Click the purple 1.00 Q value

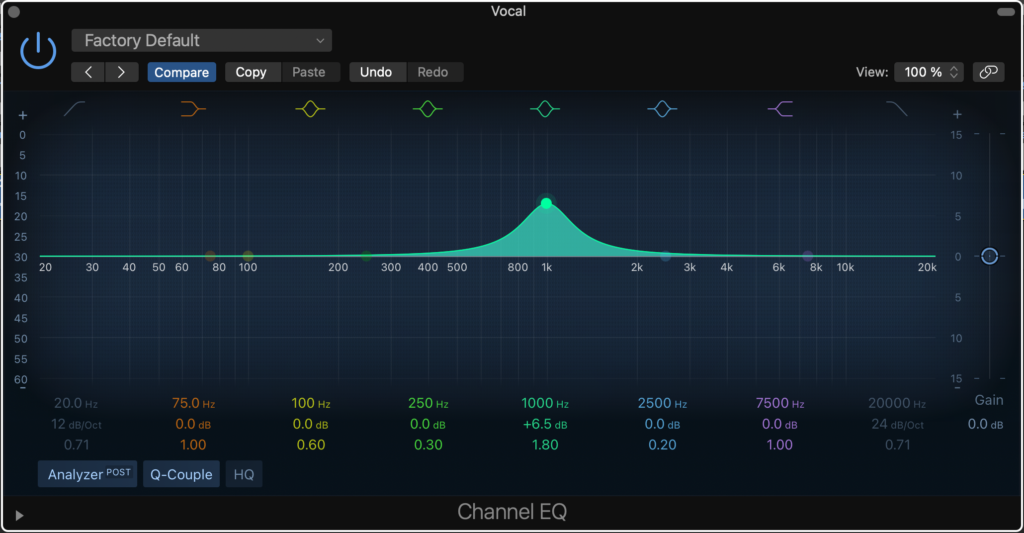780,445
